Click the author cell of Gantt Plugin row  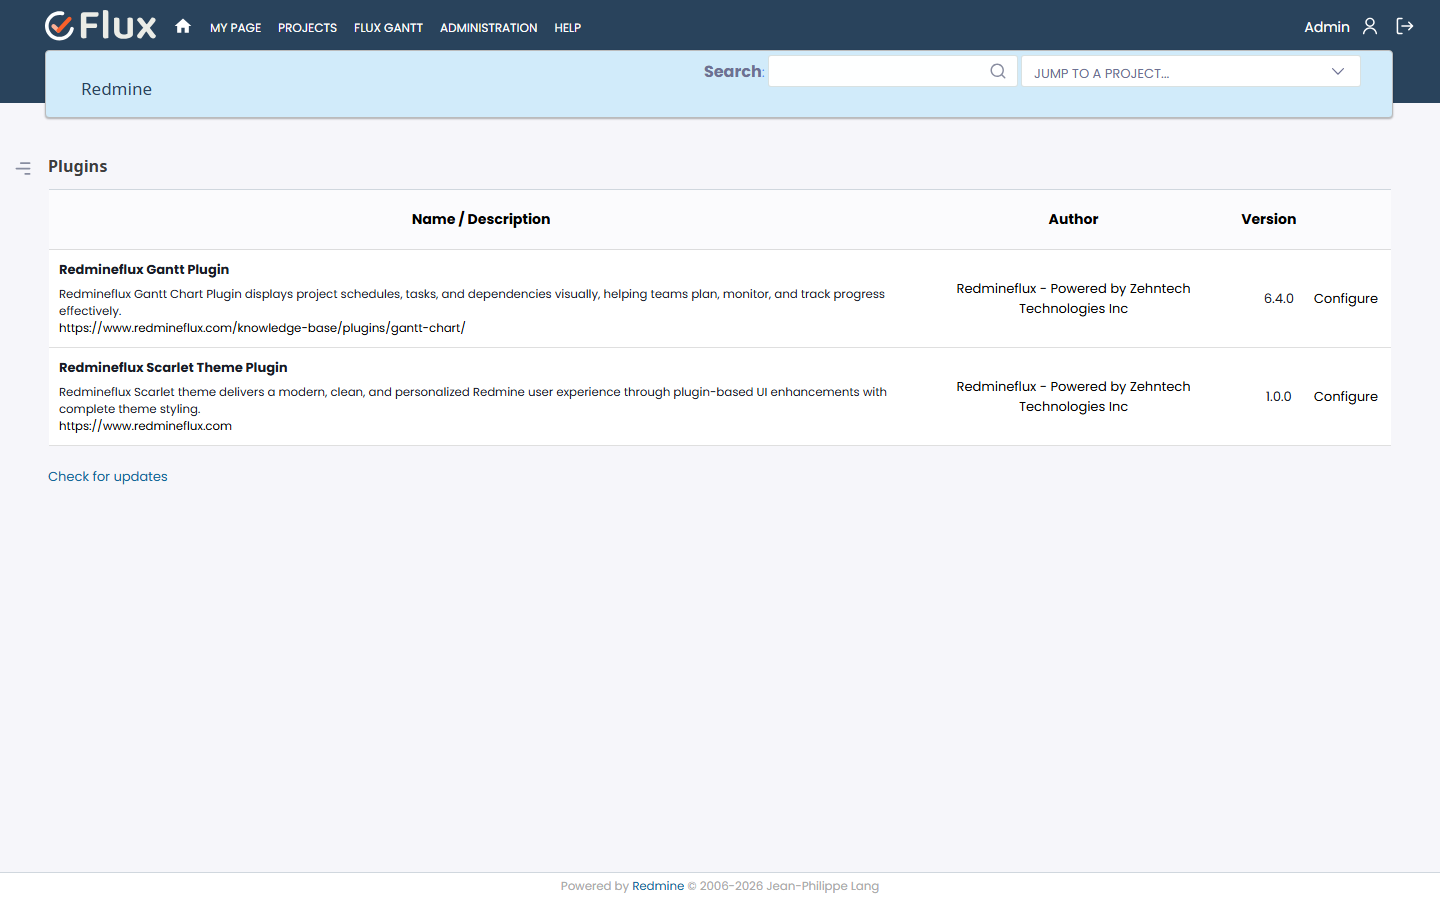pos(1073,298)
